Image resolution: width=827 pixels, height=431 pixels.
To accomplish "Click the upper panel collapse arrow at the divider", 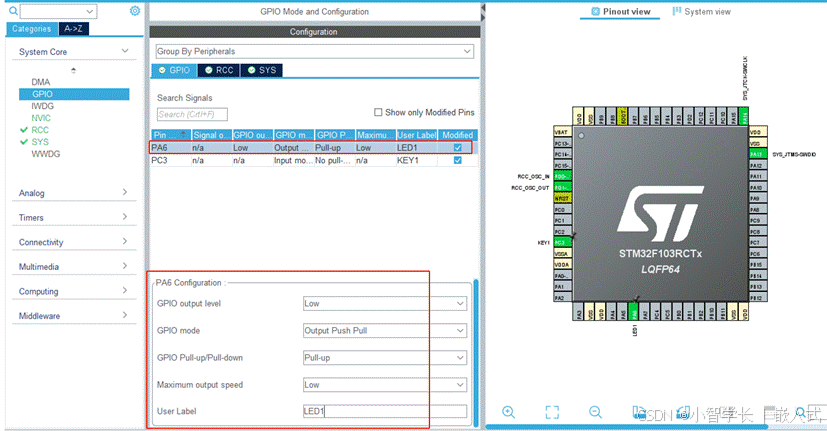I will [483, 9].
